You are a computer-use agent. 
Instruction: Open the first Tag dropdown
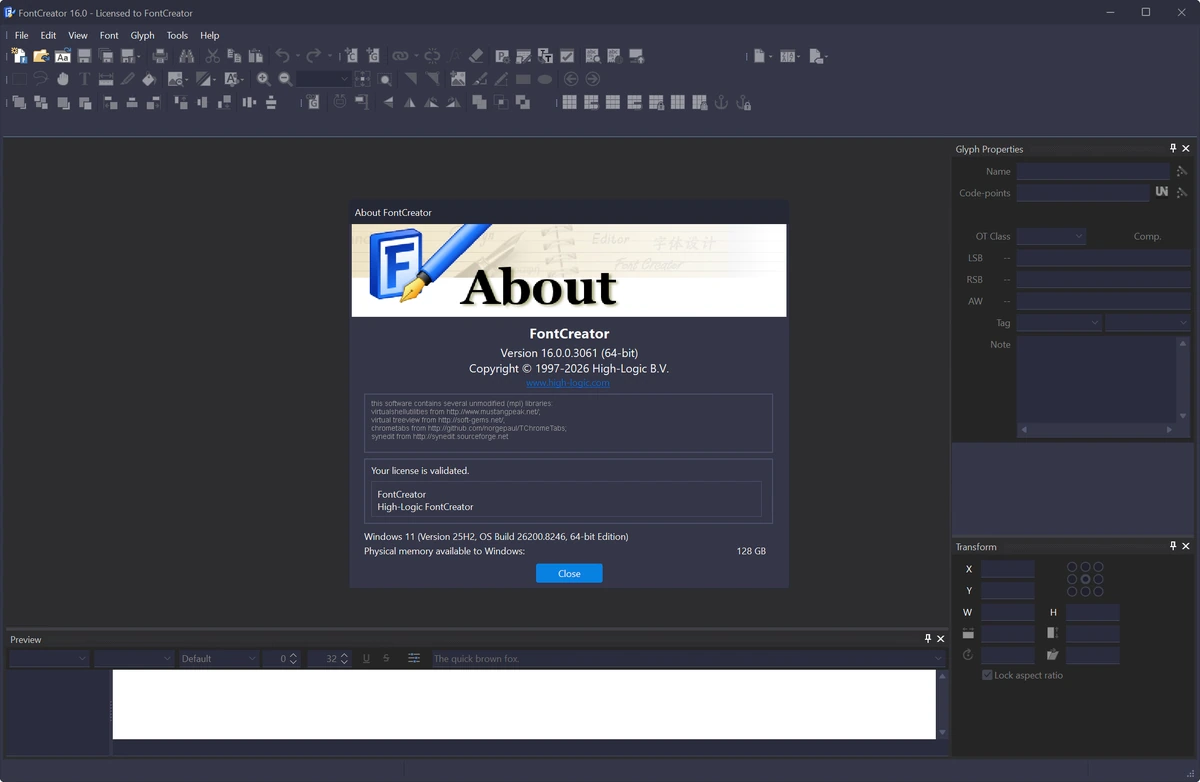(1059, 323)
